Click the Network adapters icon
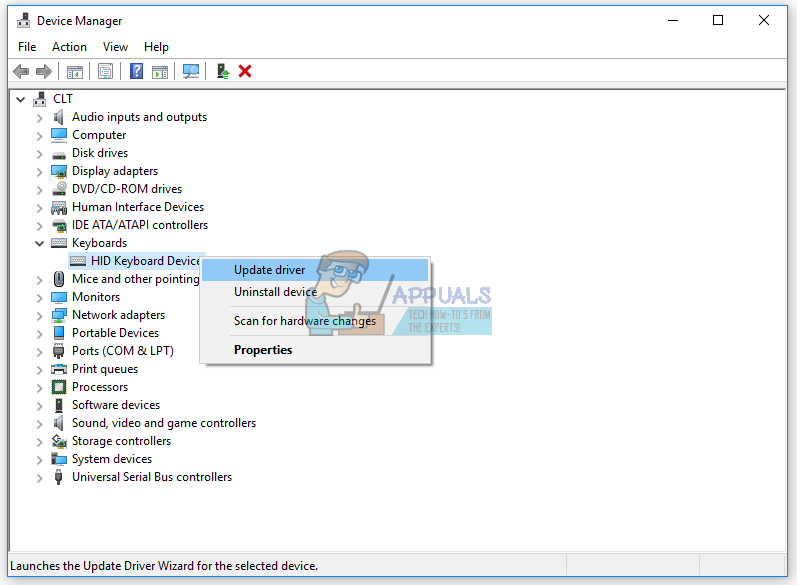This screenshot has height=585, width=797. [x=59, y=315]
